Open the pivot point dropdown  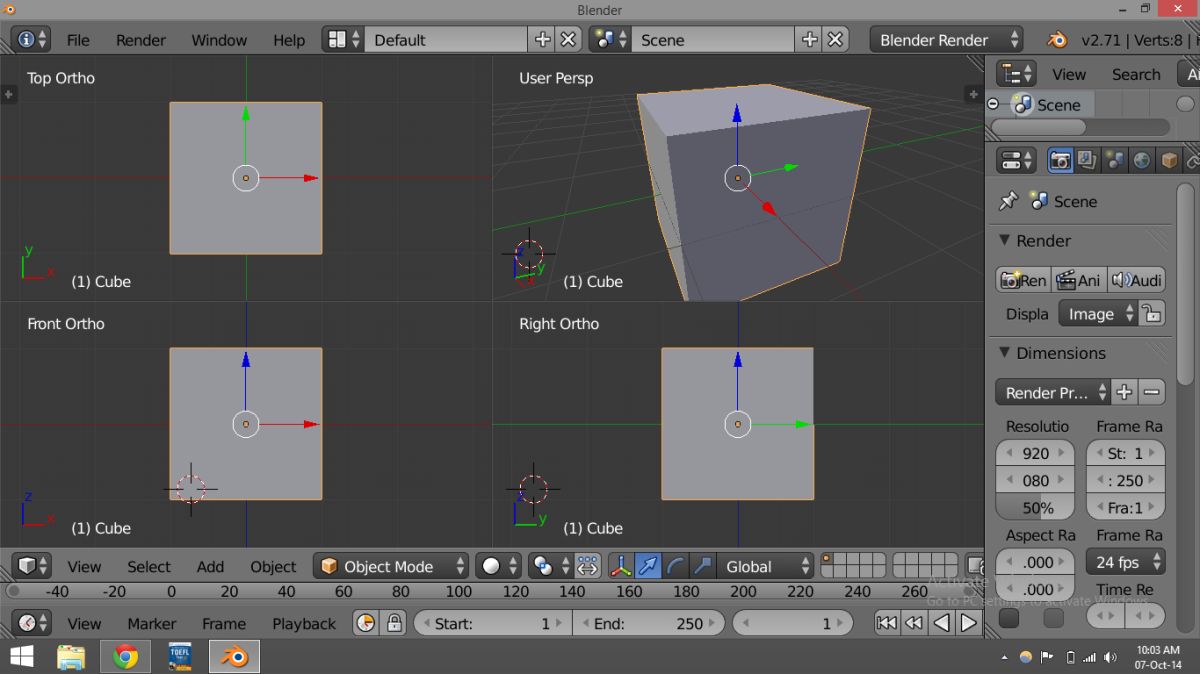pos(551,566)
